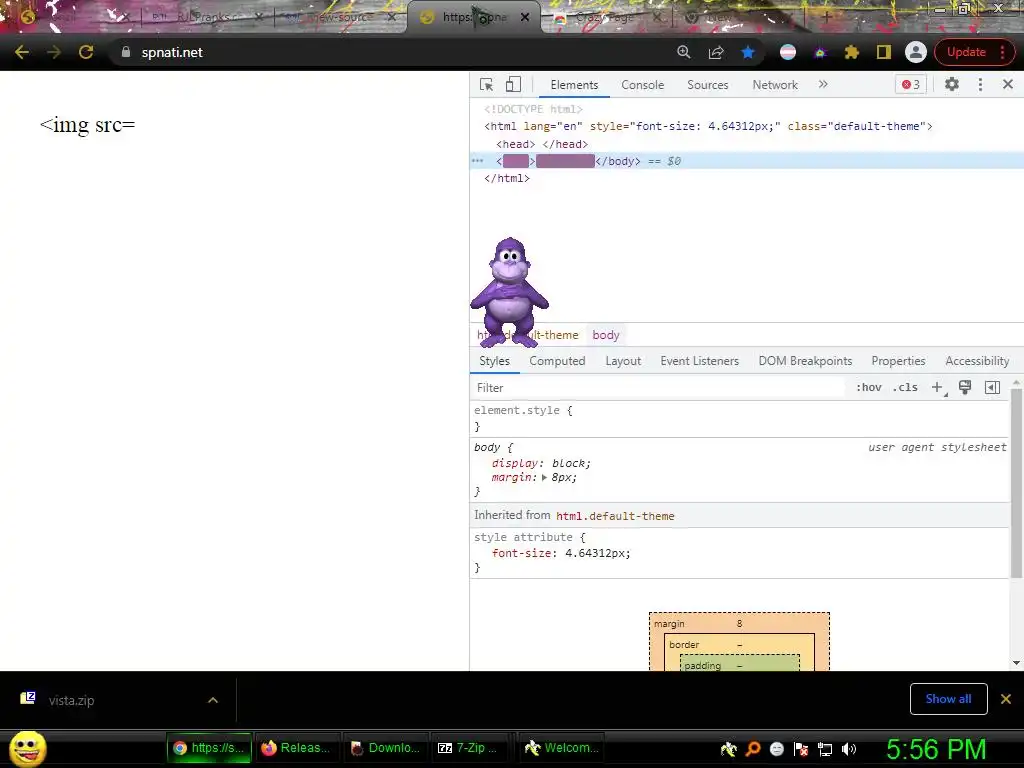
Task: Go back to the previous page
Action: (x=22, y=52)
